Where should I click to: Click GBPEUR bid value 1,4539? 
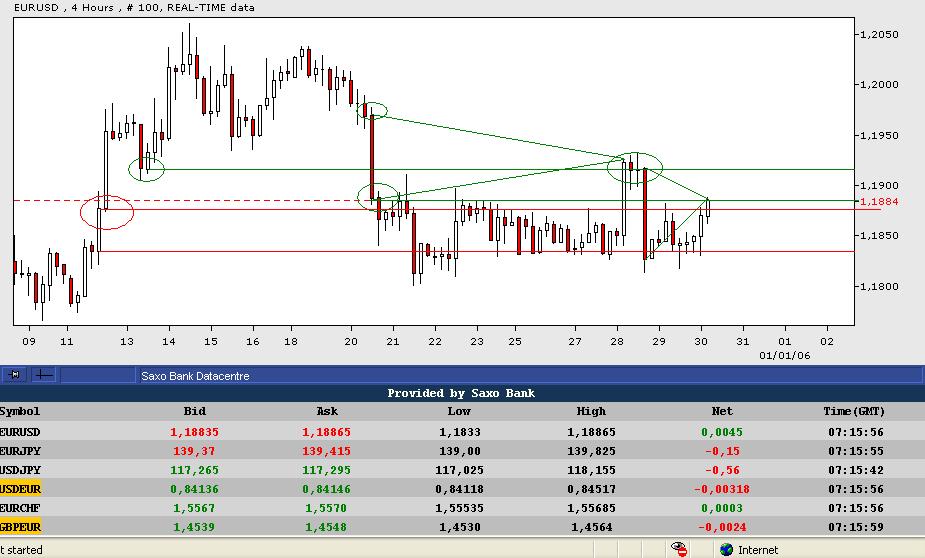tap(194, 527)
